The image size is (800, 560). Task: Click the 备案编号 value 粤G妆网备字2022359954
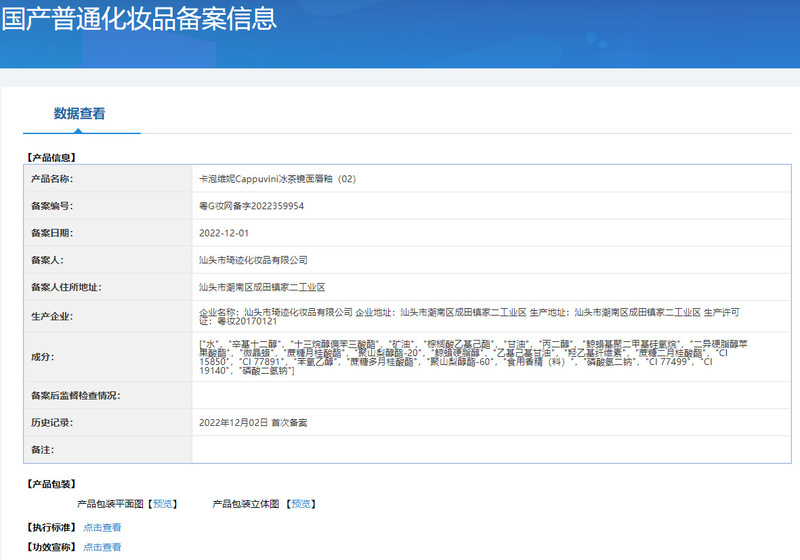pos(252,206)
